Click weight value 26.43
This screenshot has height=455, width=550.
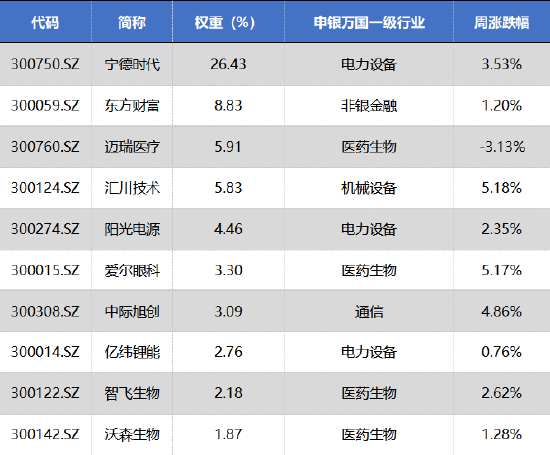click(x=228, y=64)
